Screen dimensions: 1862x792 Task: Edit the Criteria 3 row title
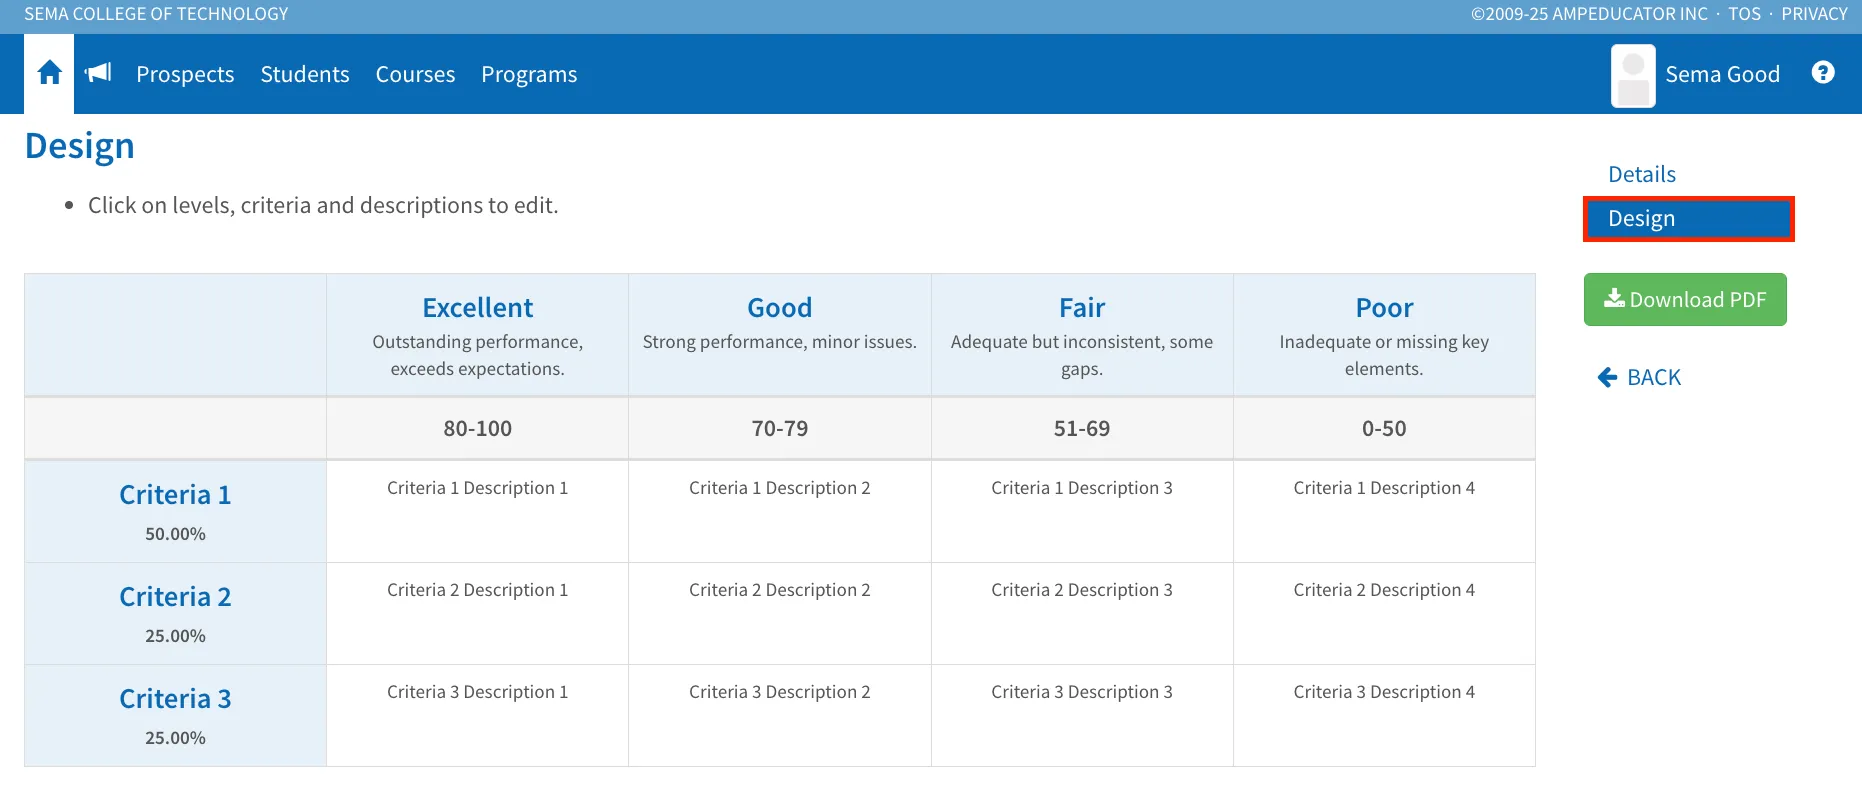click(x=175, y=699)
